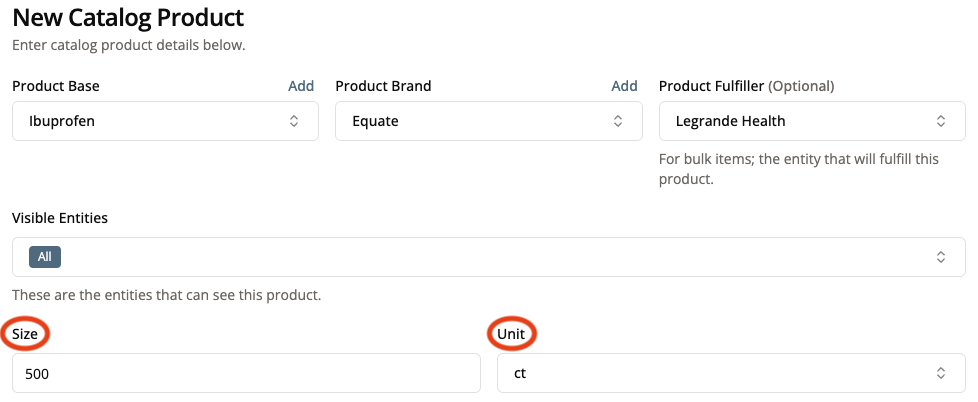Click the chevron icon in Visible Entities field
978x402 pixels.
tap(941, 257)
